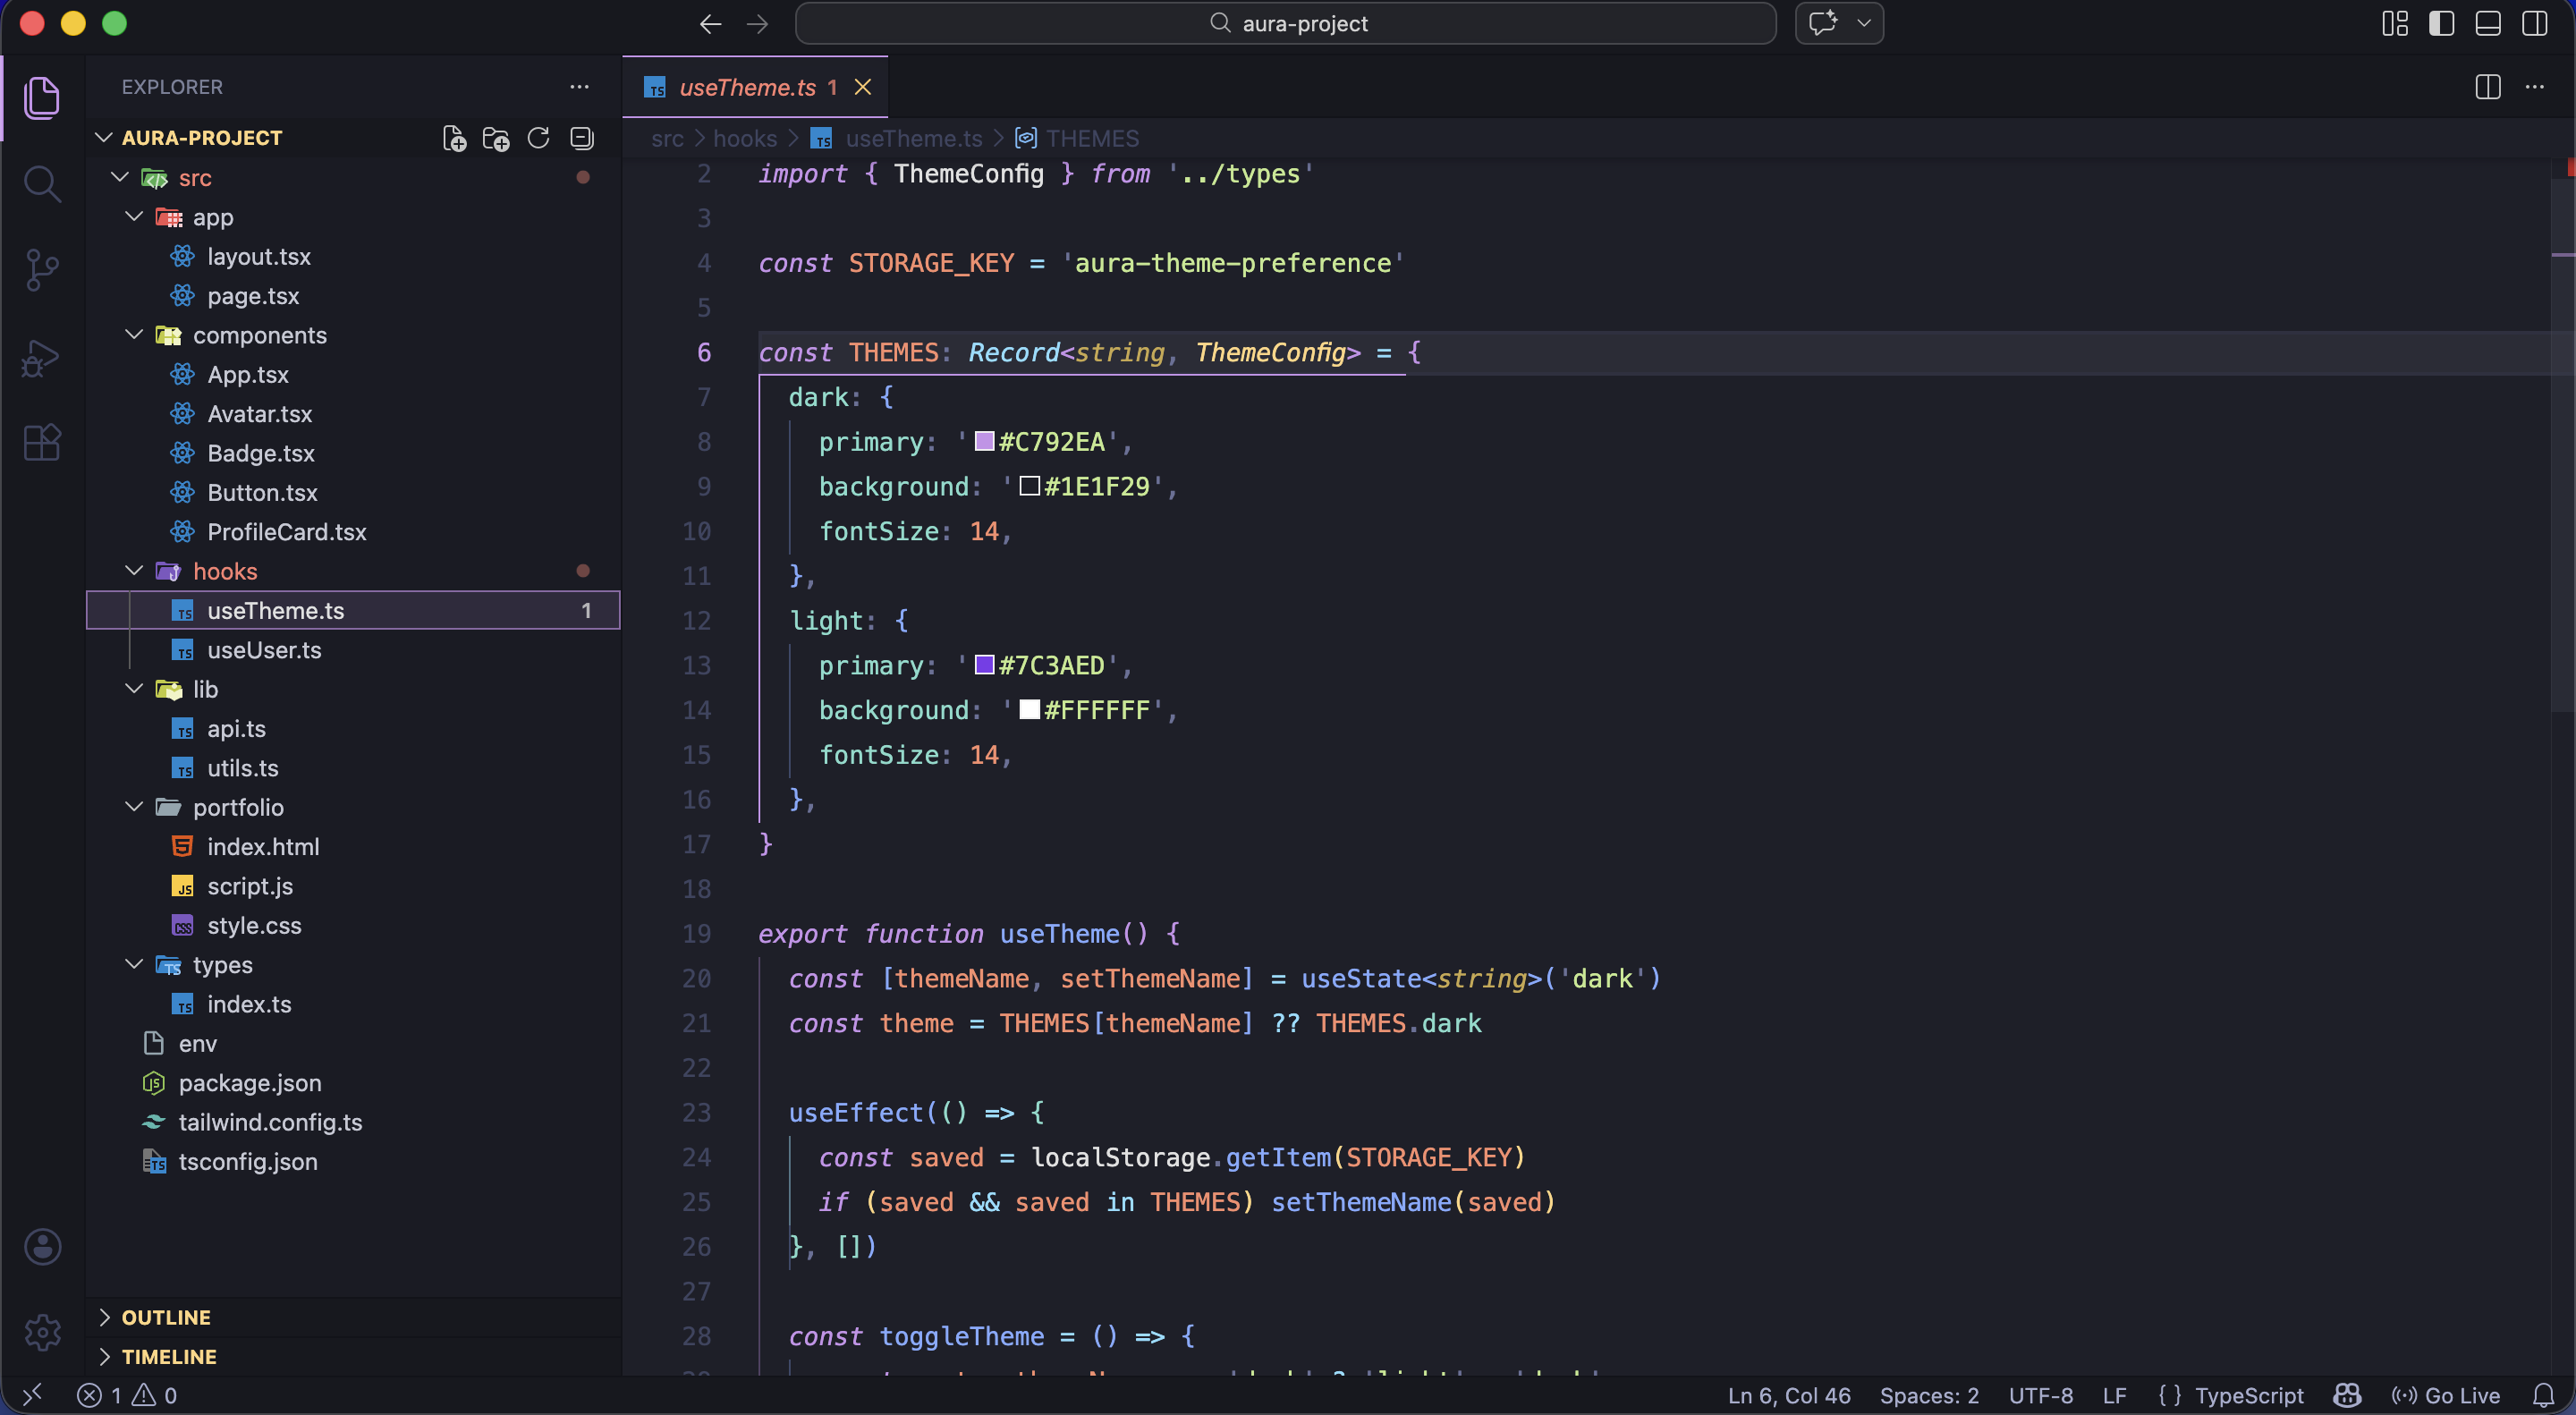
Task: Click the New Folder icon in explorer
Action: (496, 138)
